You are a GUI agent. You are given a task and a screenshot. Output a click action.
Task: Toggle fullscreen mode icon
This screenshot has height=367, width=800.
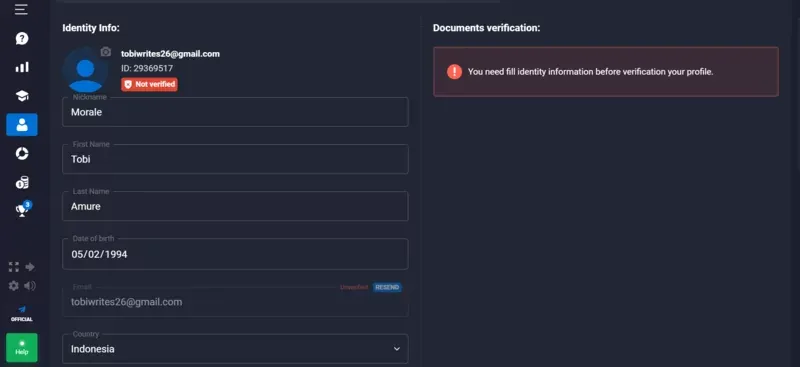[14, 267]
